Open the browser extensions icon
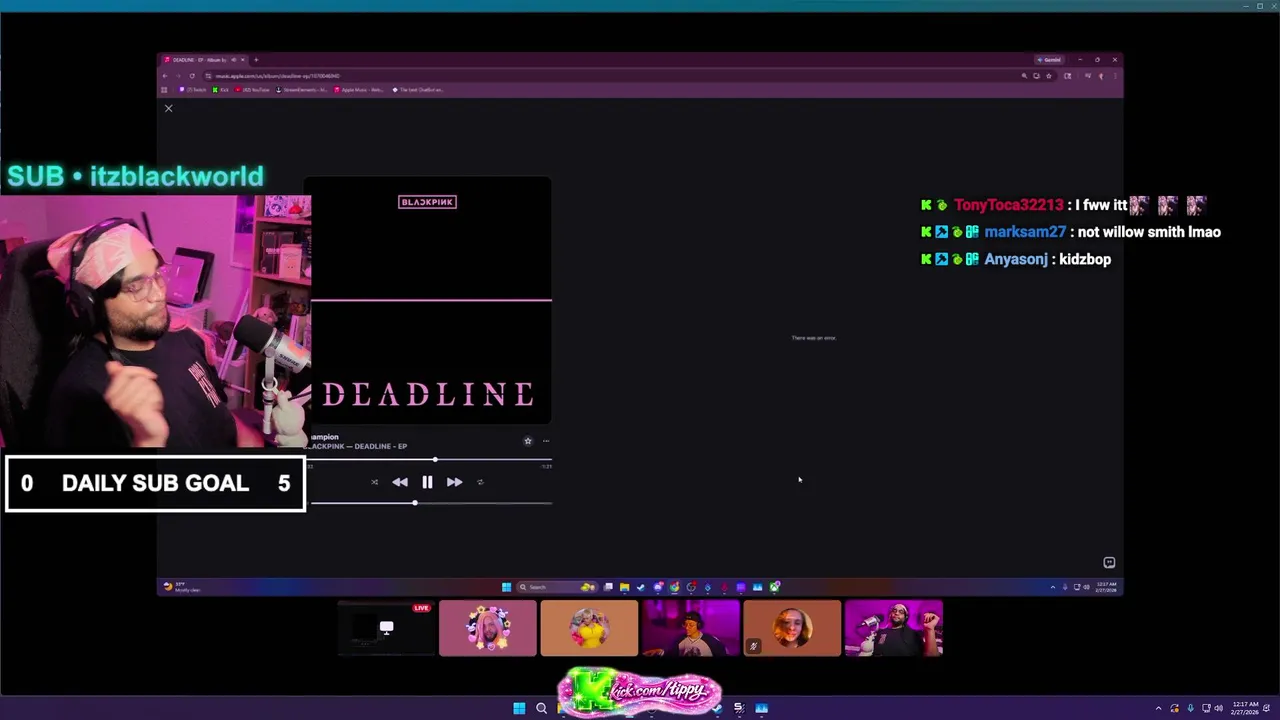Screen dimensions: 1280x720 [x=1068, y=76]
